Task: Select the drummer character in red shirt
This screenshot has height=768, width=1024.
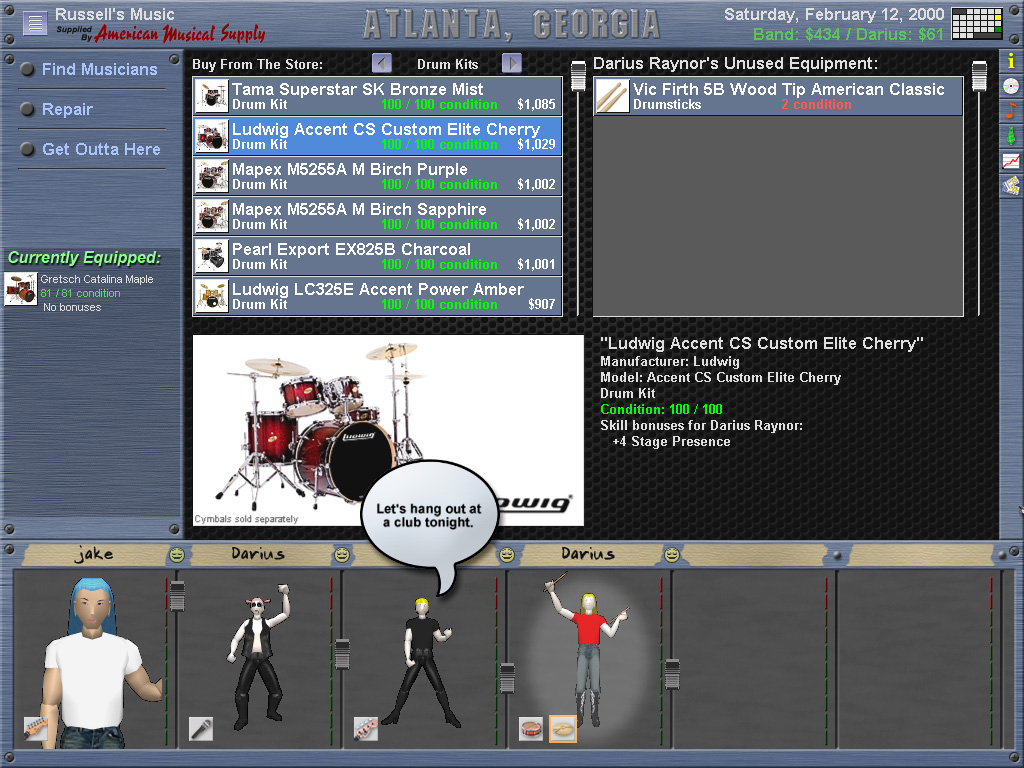Action: click(x=586, y=650)
